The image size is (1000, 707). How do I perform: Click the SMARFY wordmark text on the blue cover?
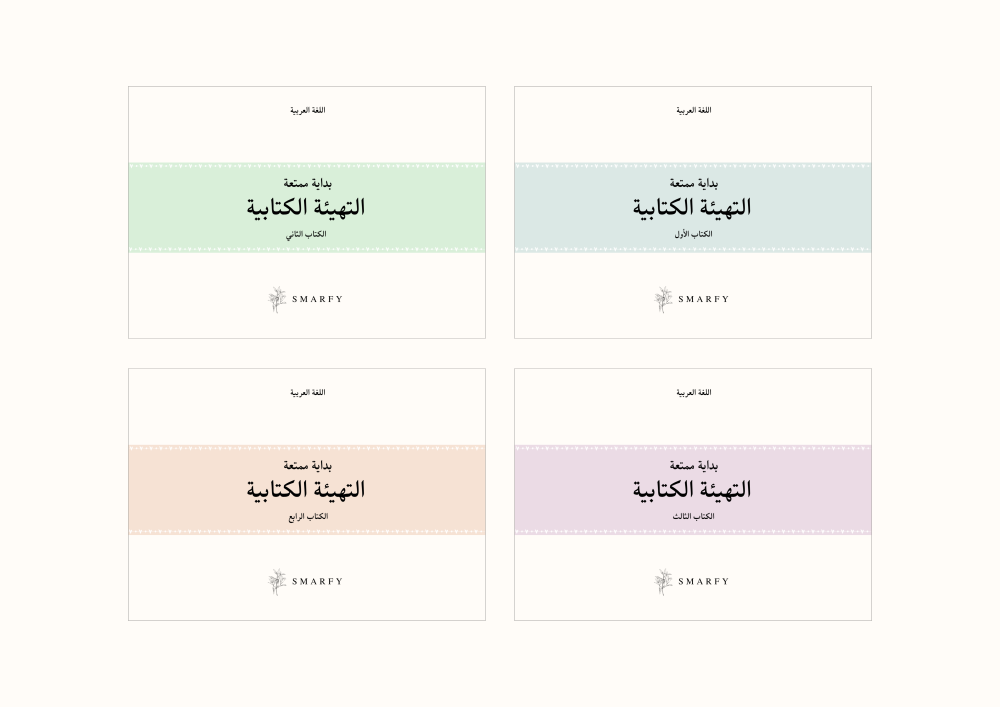tap(704, 299)
